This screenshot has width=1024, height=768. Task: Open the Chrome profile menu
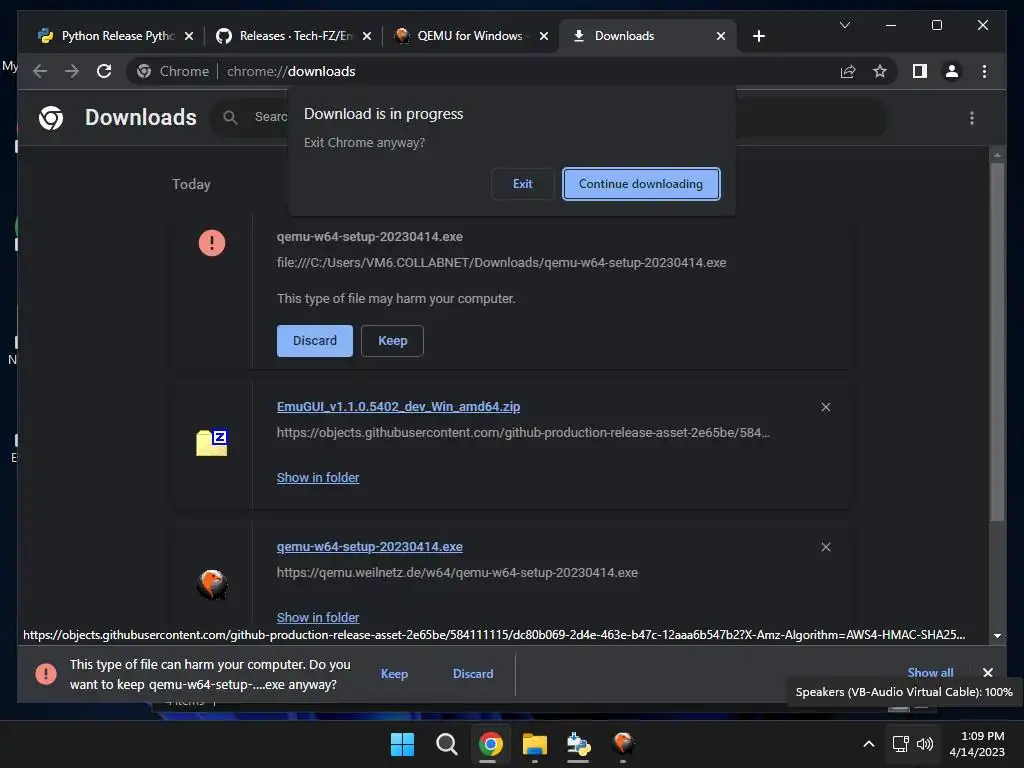pyautogui.click(x=952, y=71)
